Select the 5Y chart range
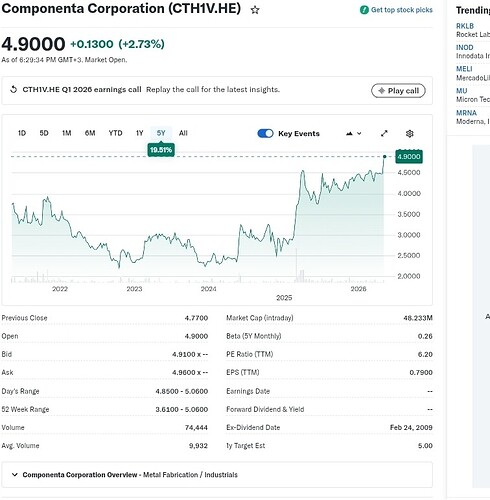 161,133
